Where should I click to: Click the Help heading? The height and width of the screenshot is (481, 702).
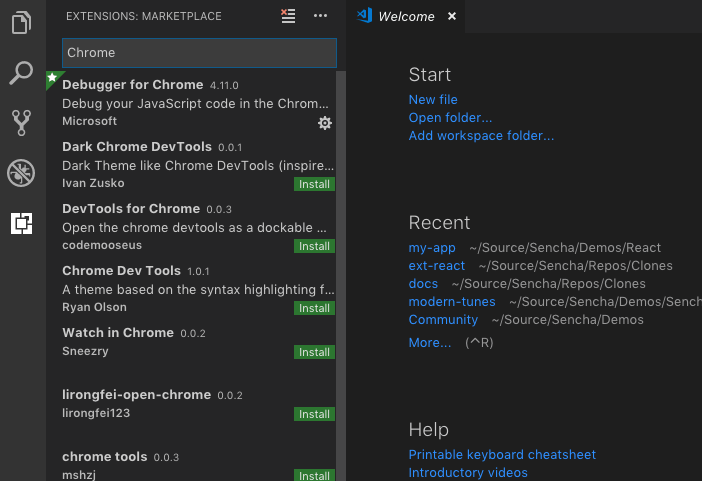coord(428,429)
